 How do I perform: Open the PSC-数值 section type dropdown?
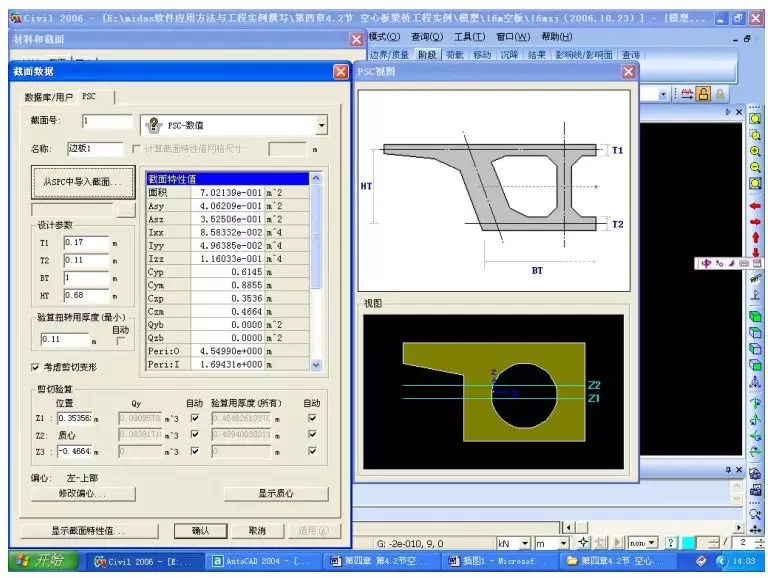point(321,125)
